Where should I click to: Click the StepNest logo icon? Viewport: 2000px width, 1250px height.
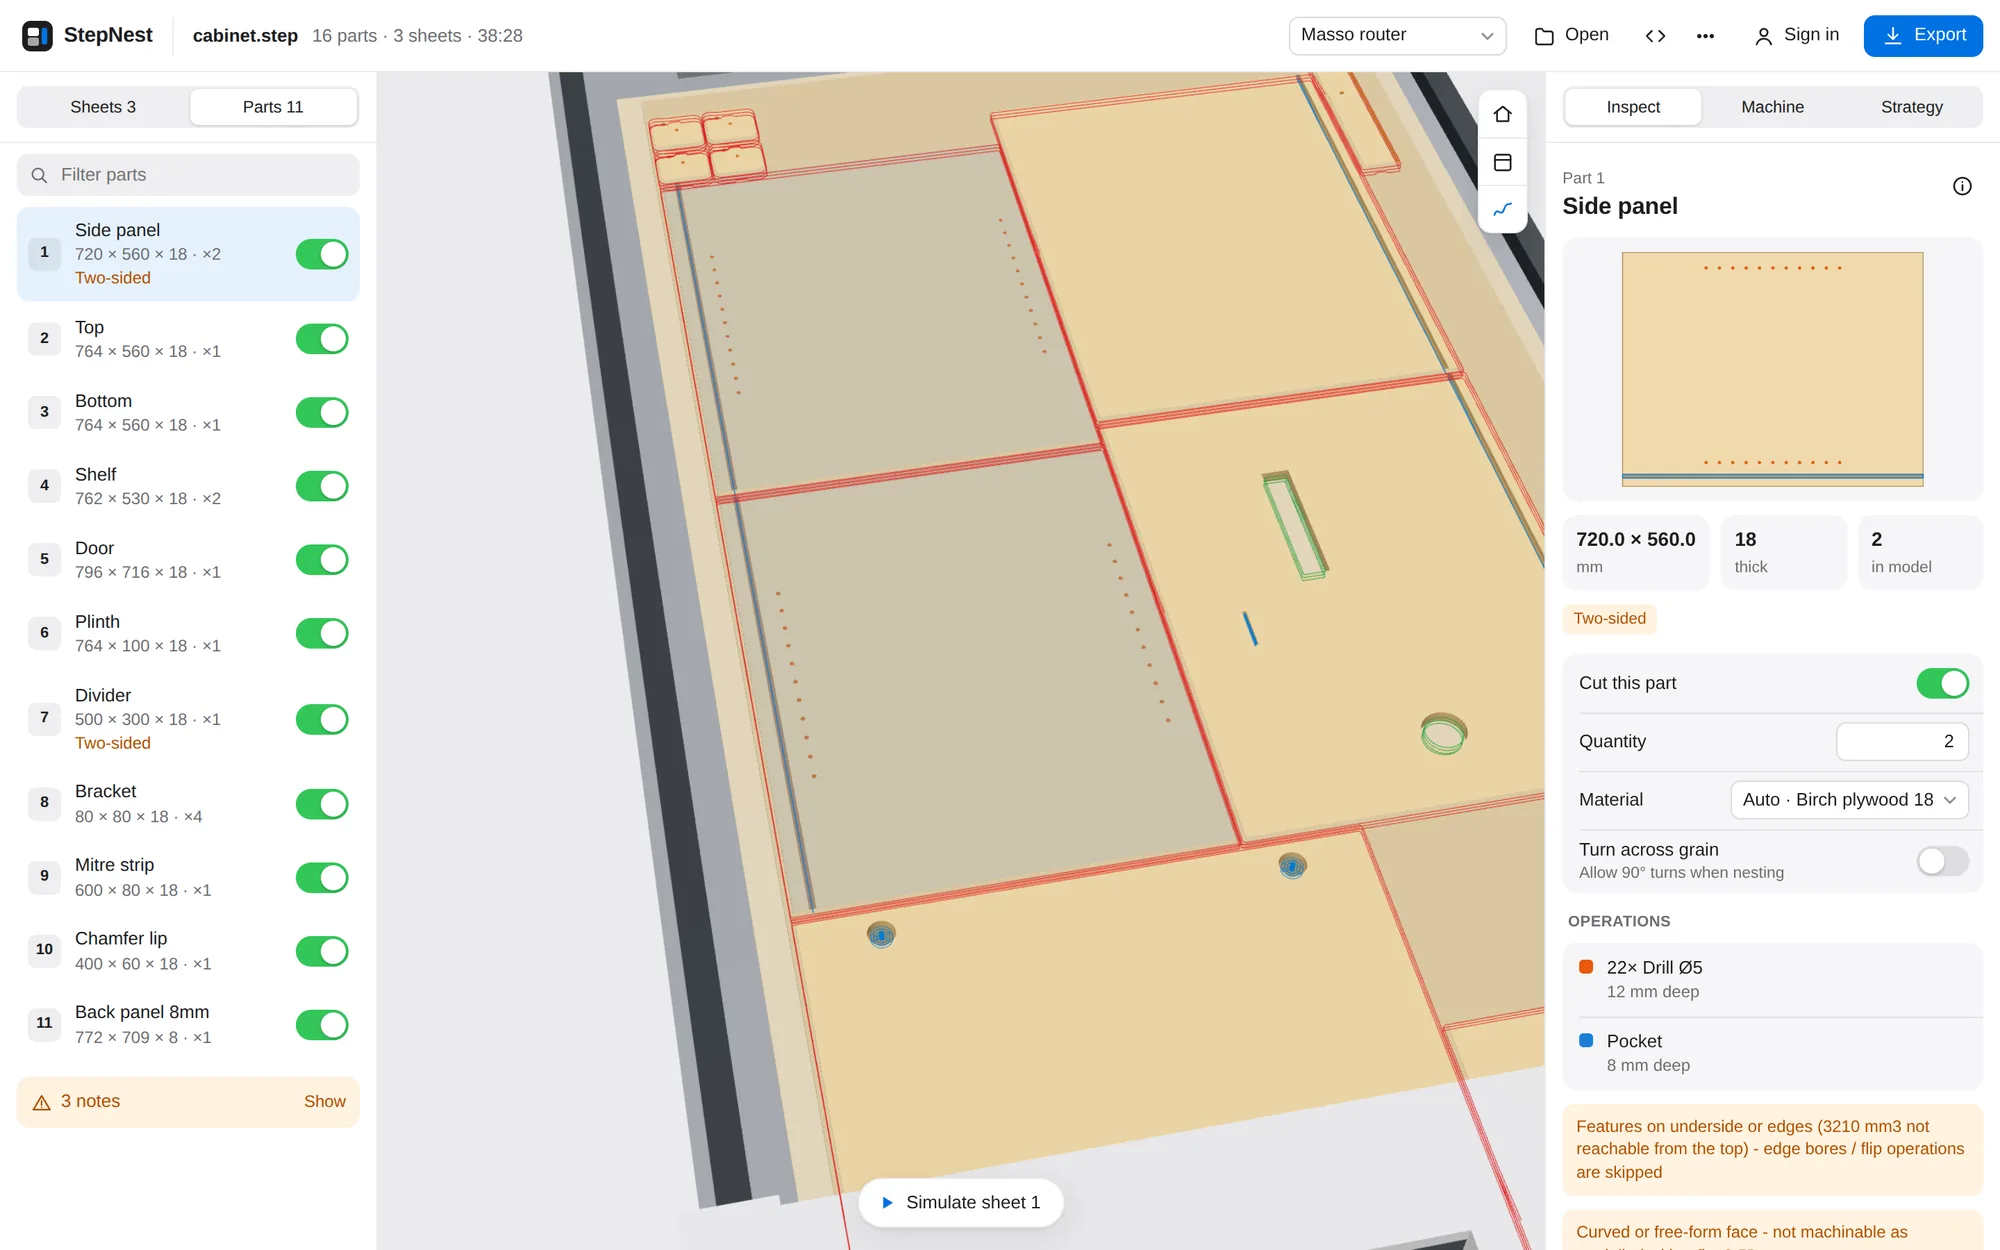(37, 36)
